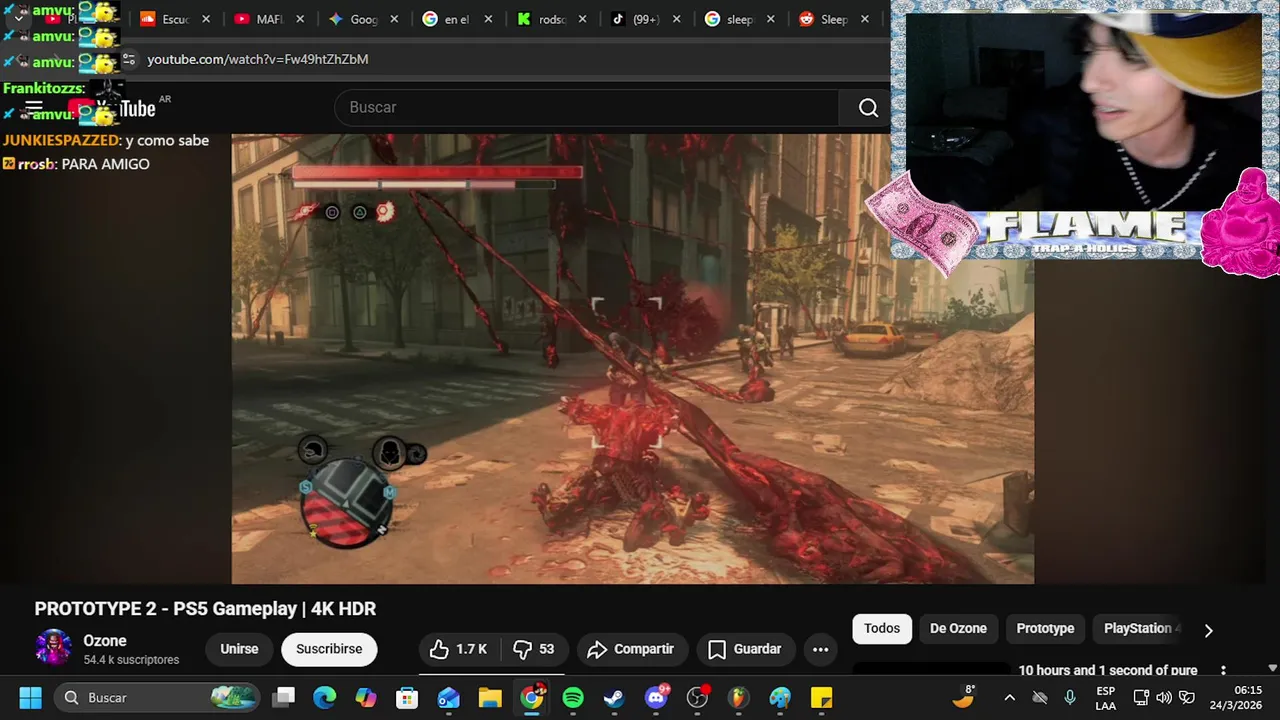Launch Microsoft Edge from the taskbar
This screenshot has height=720, width=1280.
[324, 697]
